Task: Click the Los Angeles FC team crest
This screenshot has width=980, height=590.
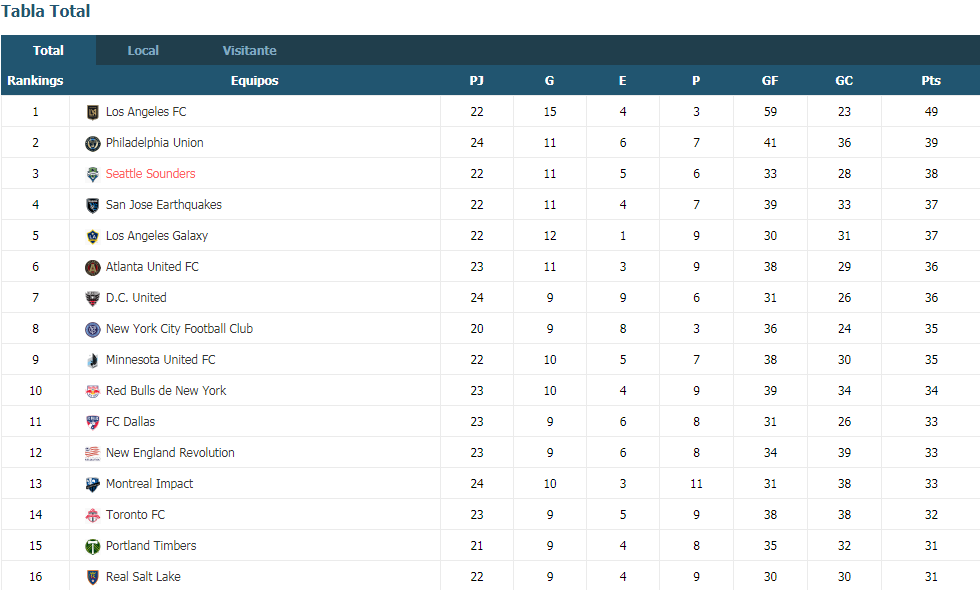Action: [92, 112]
